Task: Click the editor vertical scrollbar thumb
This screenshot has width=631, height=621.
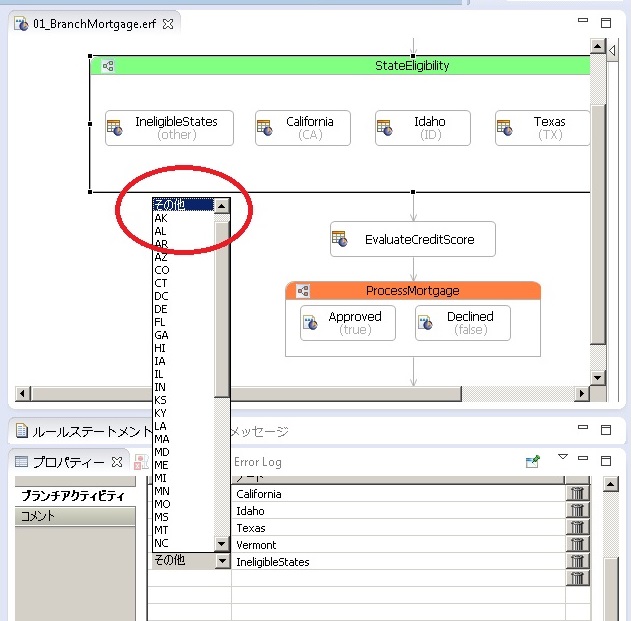Action: (x=598, y=224)
